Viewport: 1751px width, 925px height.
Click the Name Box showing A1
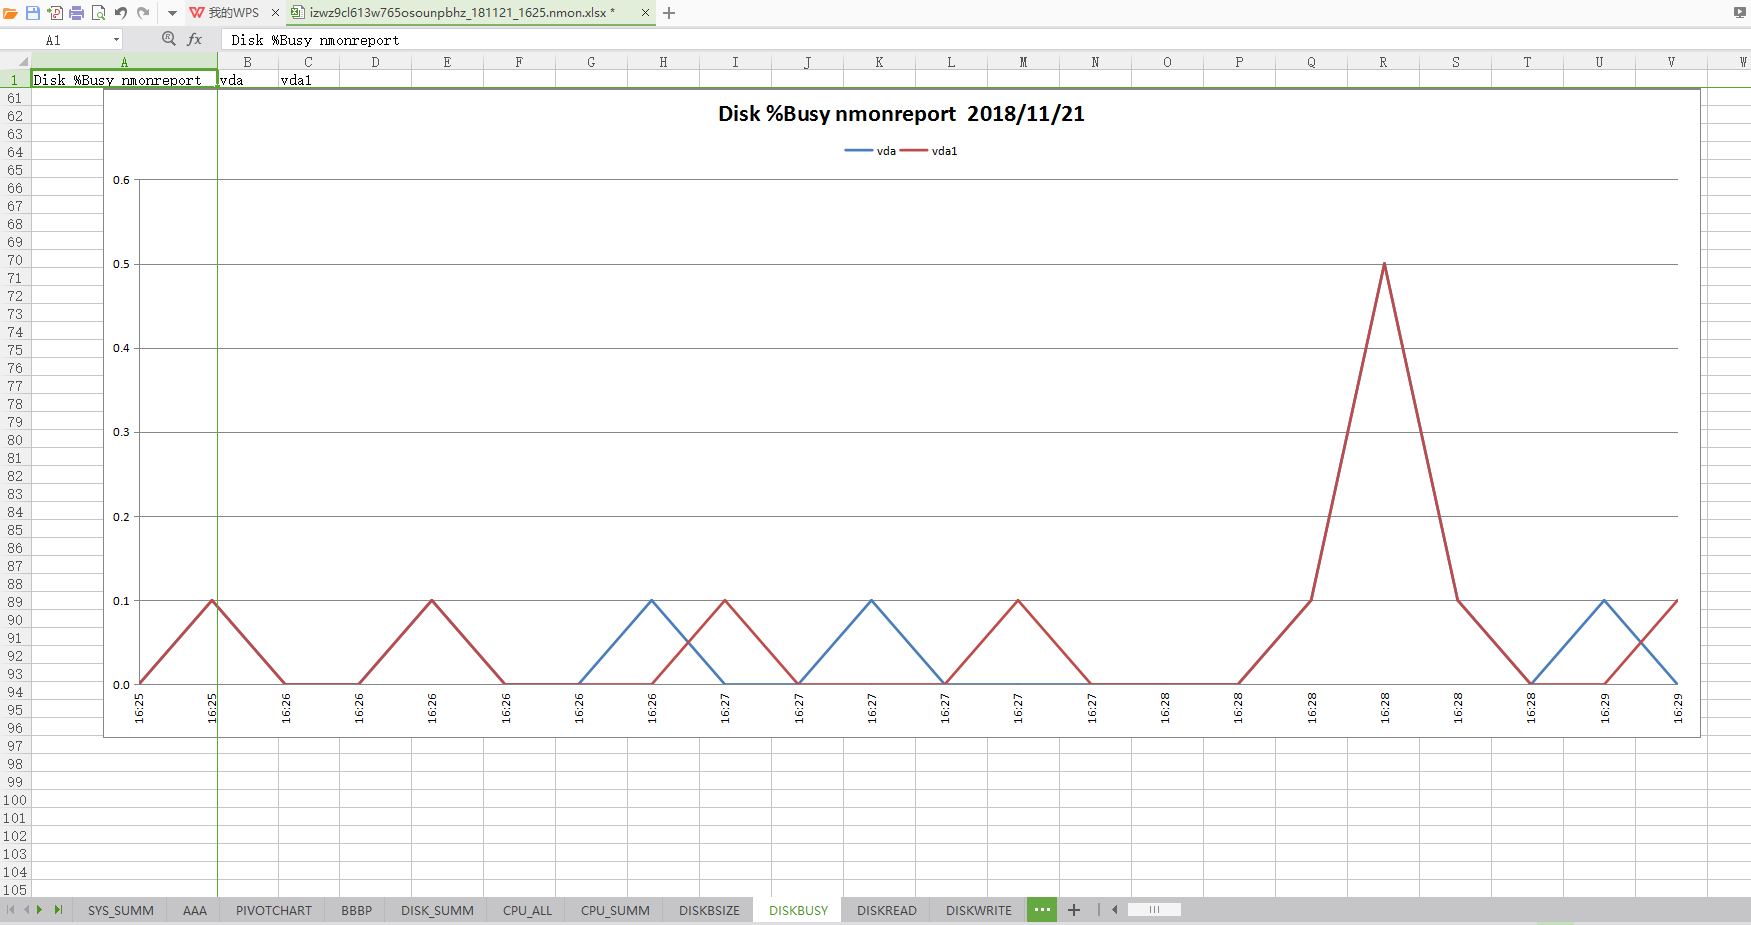pyautogui.click(x=53, y=40)
